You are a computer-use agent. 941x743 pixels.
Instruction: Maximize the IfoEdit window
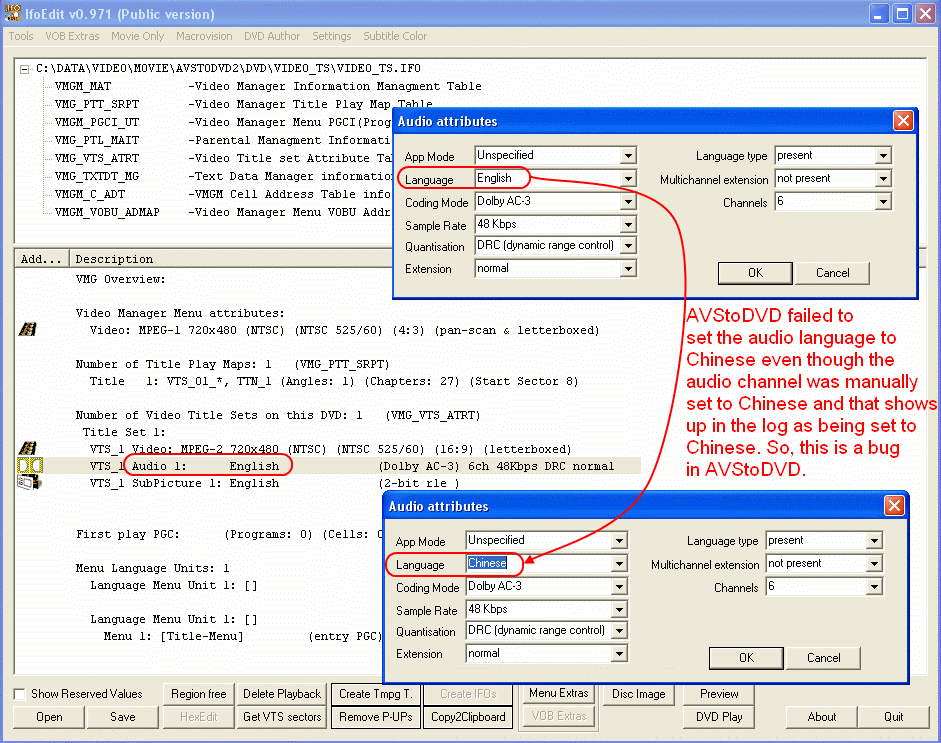point(902,14)
